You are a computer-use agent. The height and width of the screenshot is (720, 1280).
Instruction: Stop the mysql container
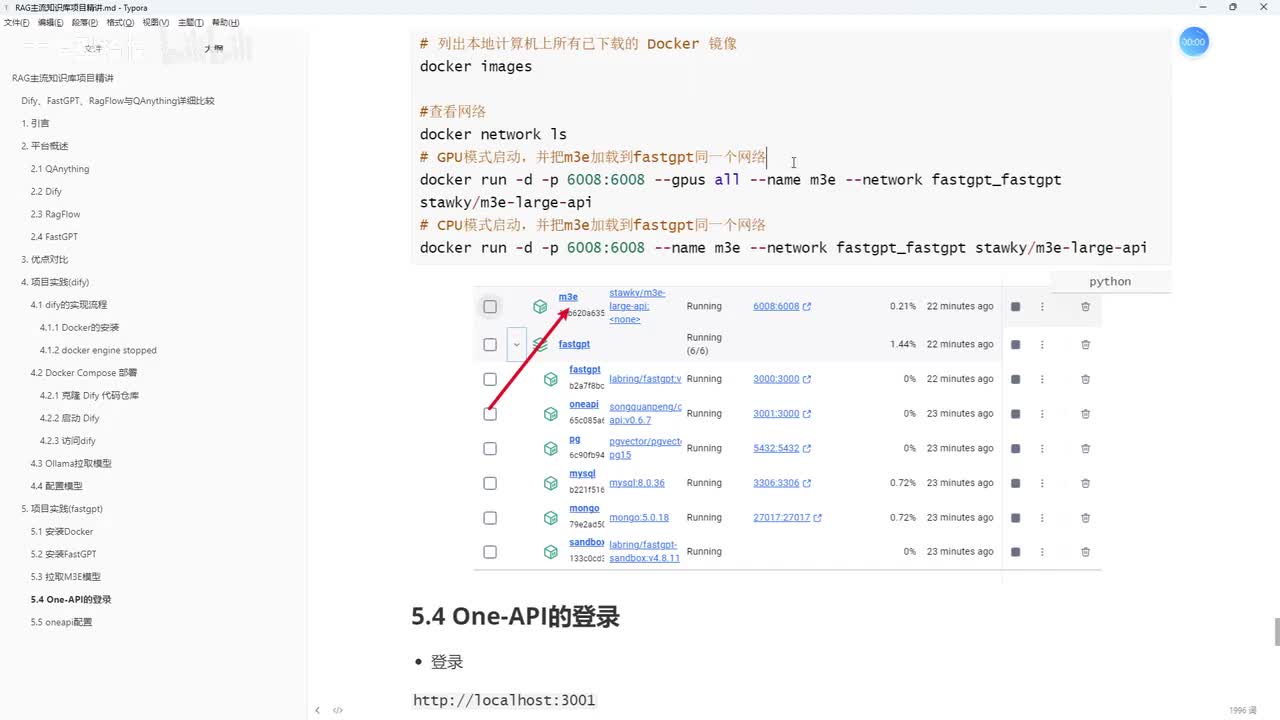1015,483
